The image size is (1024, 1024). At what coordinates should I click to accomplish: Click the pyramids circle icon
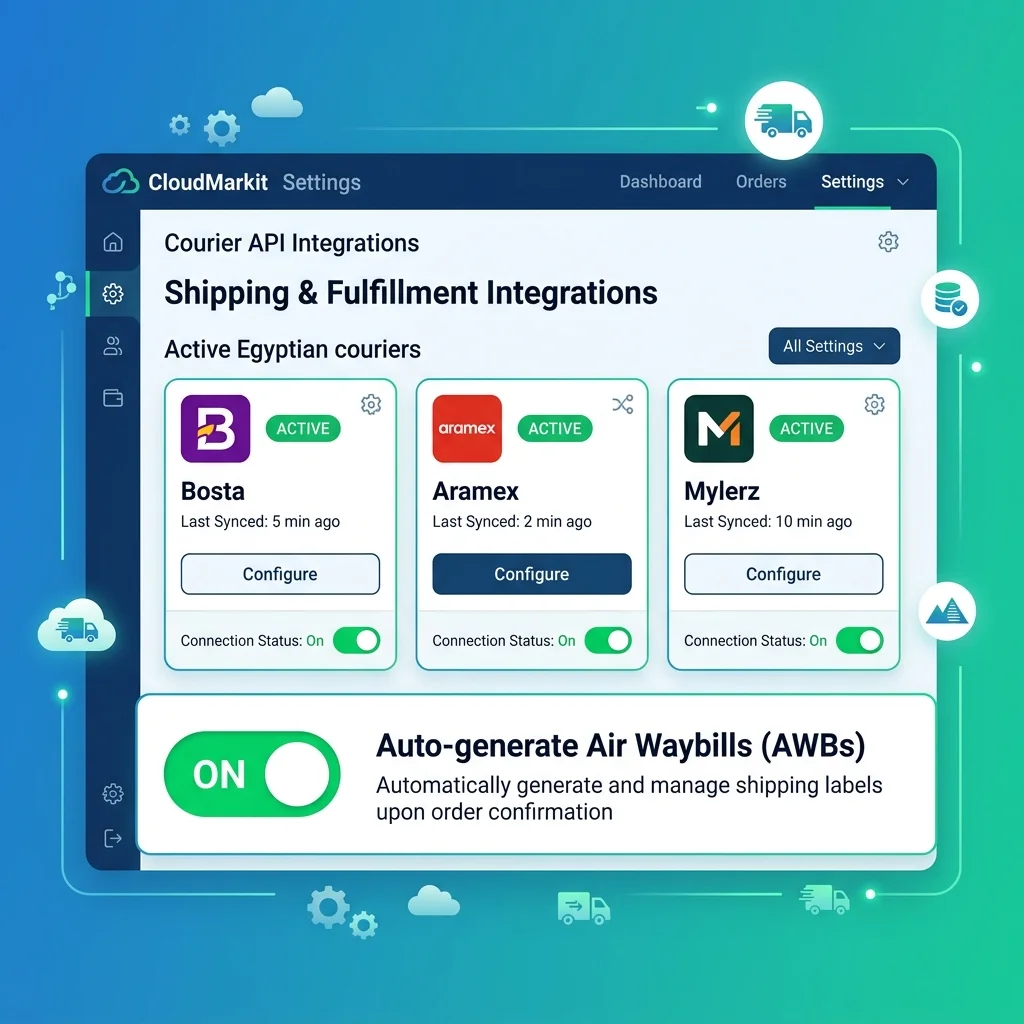[947, 611]
